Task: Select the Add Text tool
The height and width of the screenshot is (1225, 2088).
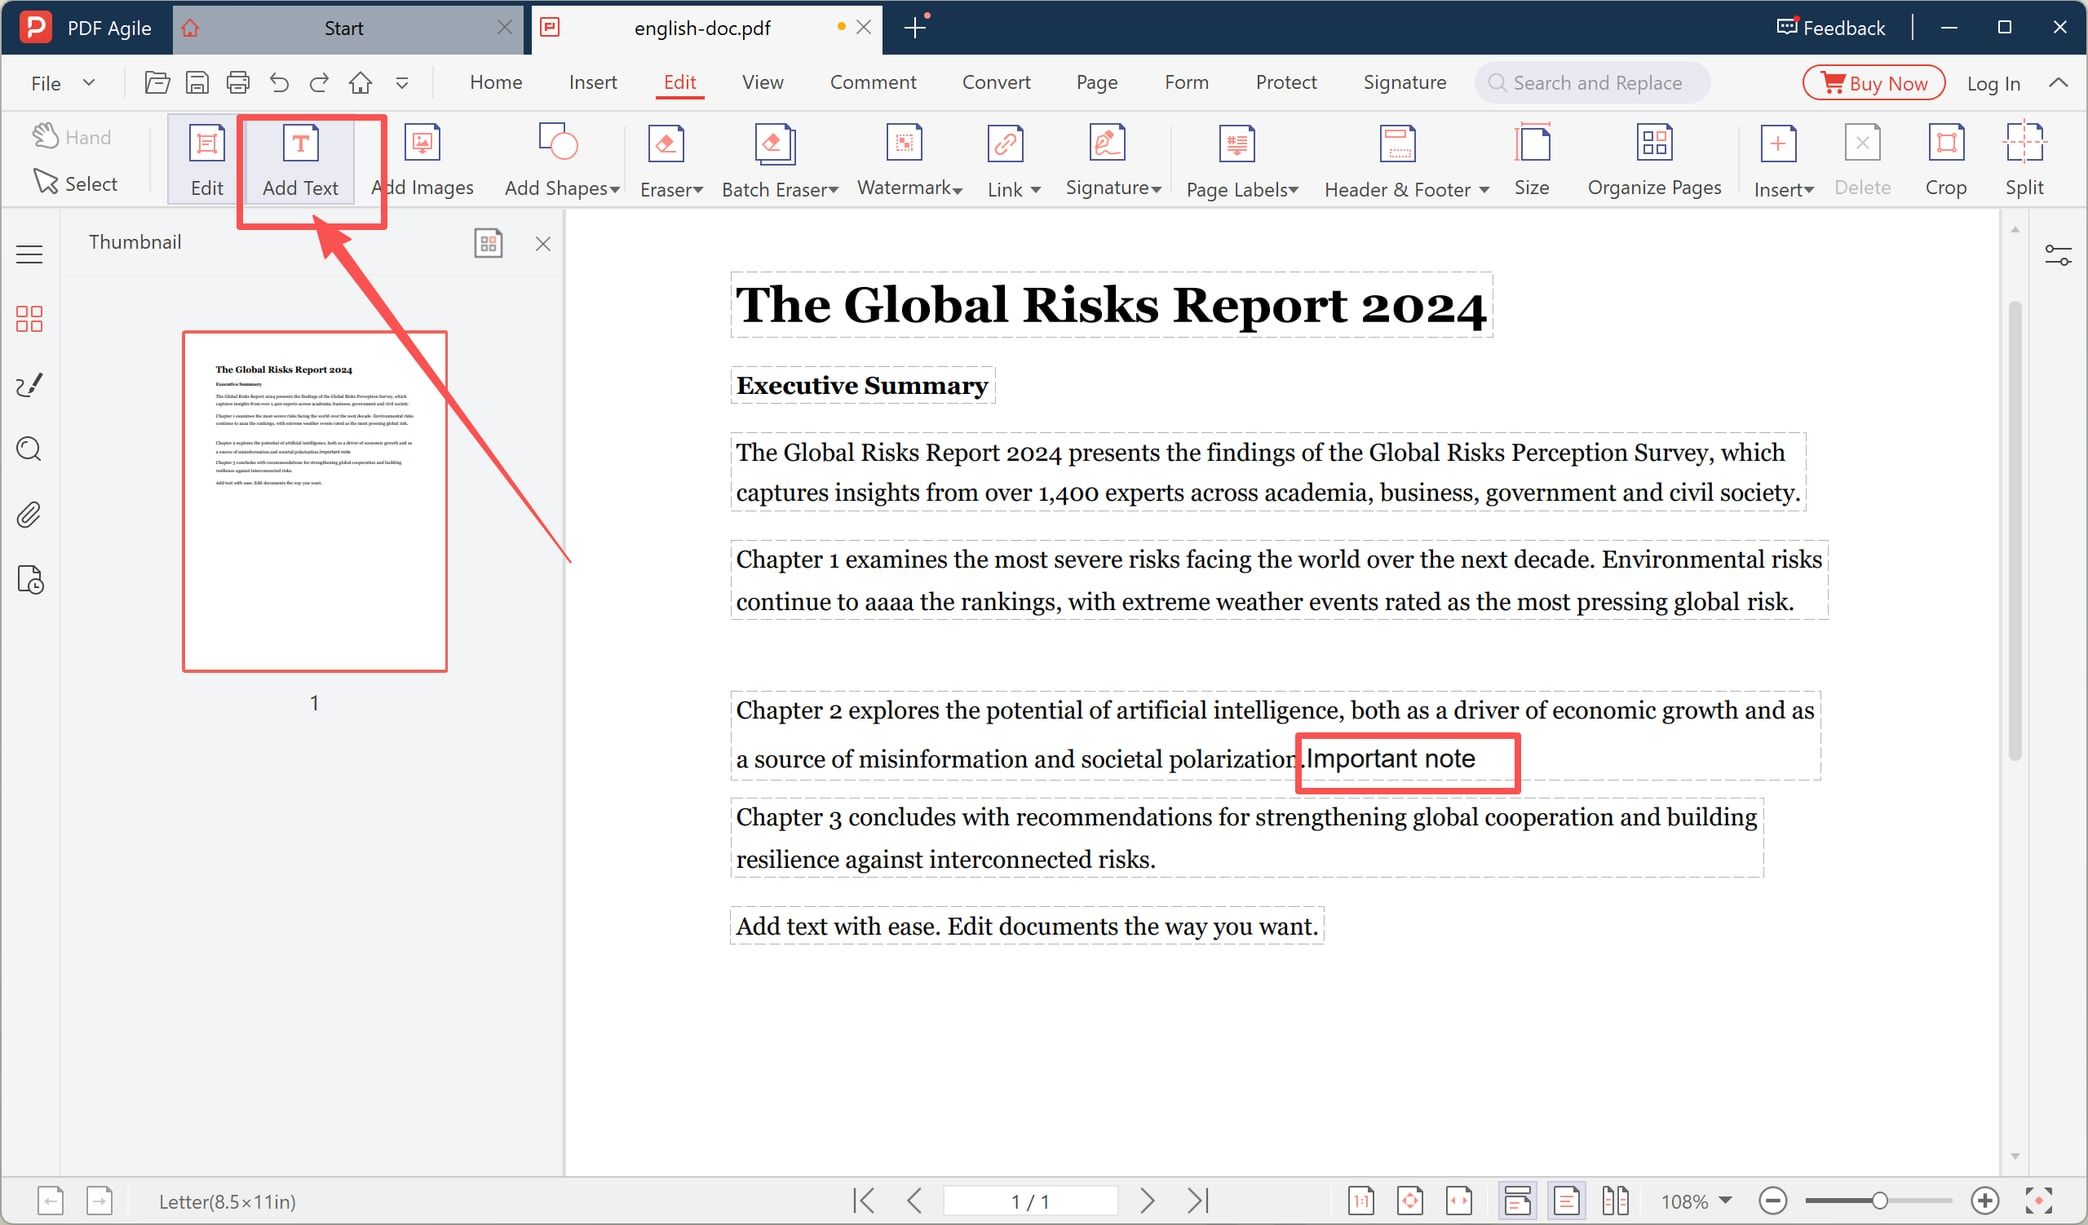Action: [x=300, y=161]
